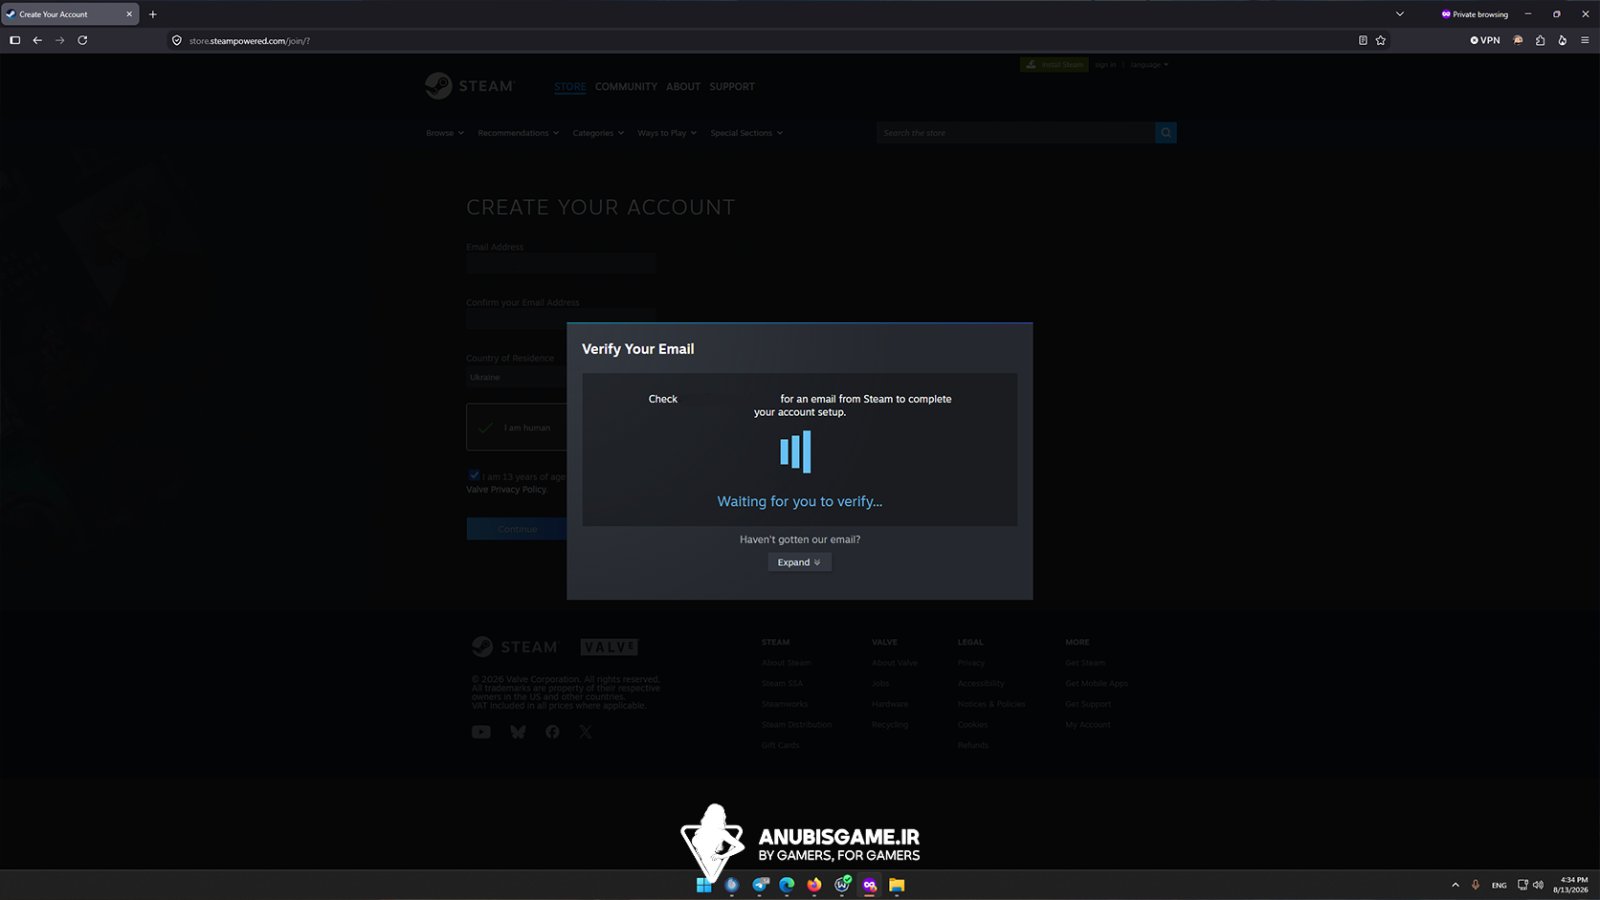Toggle the '13 years of age' checkbox

(x=474, y=476)
